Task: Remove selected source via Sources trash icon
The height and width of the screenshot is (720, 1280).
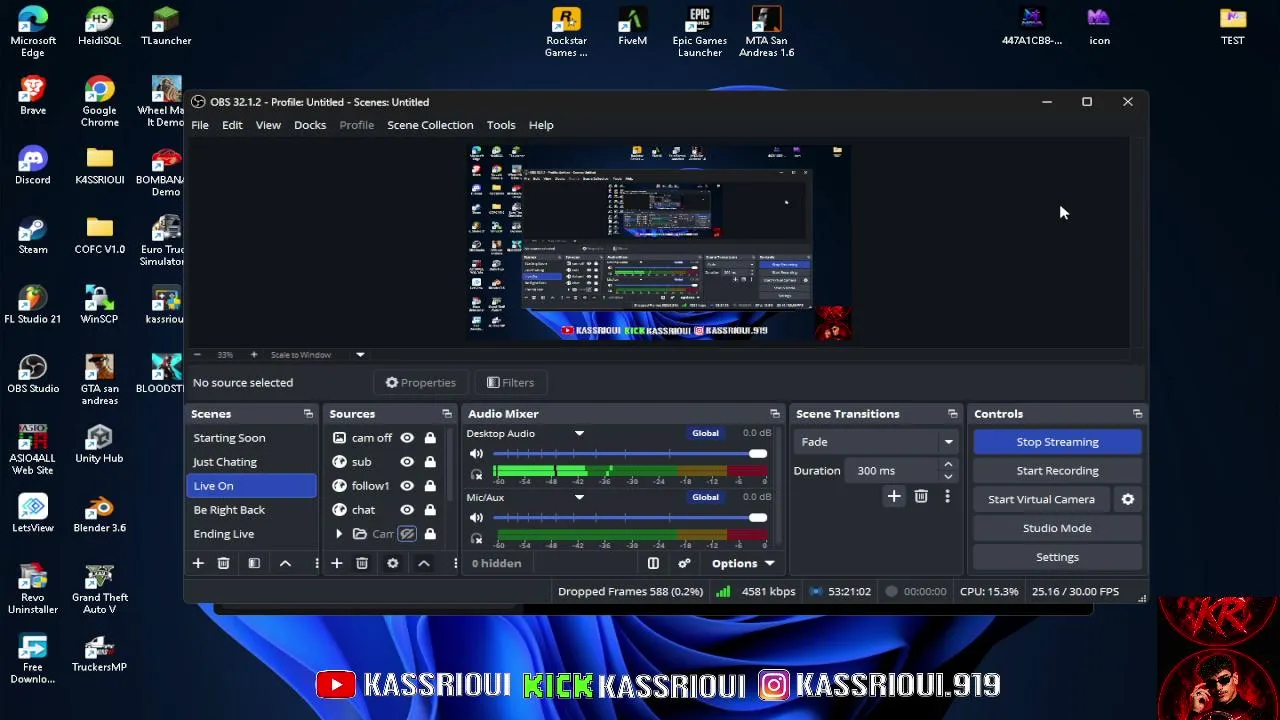Action: coord(362,563)
